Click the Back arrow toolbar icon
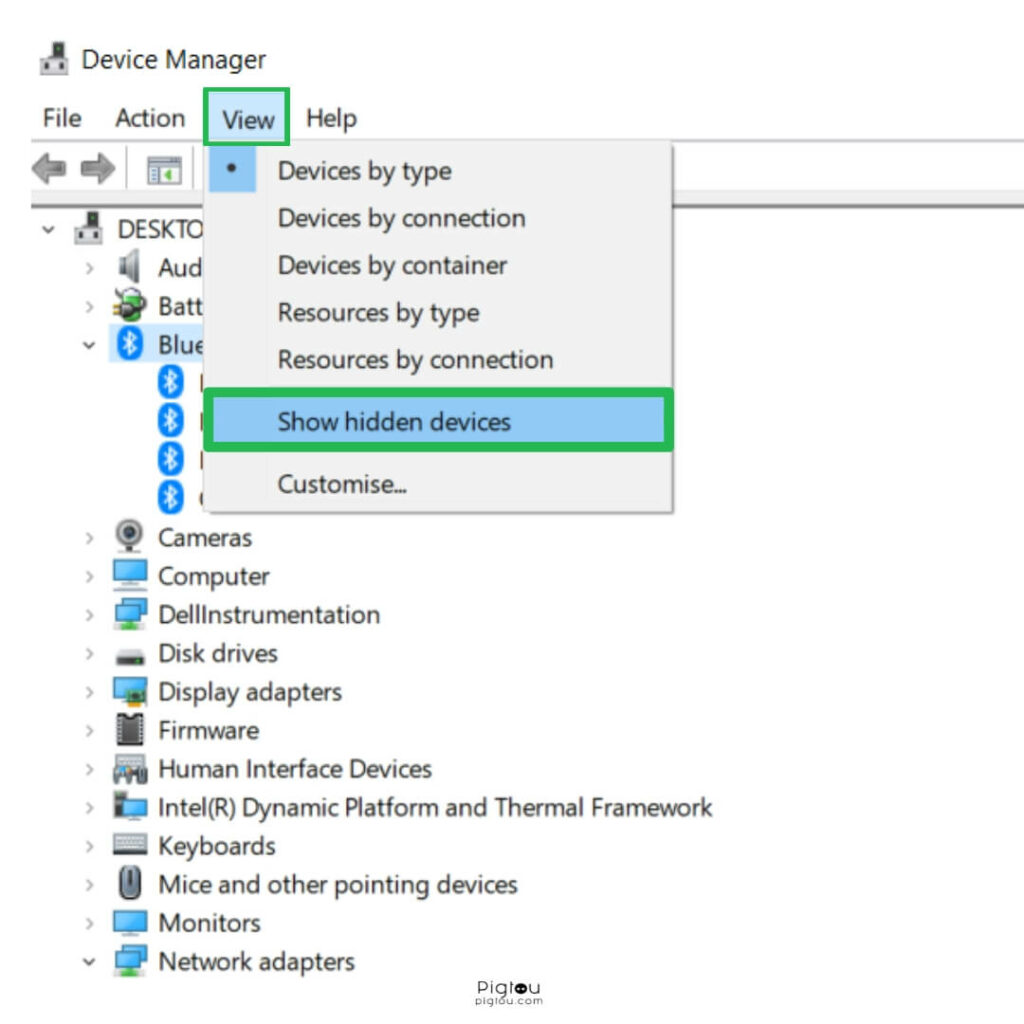This screenshot has width=1024, height=1024. pyautogui.click(x=49, y=169)
